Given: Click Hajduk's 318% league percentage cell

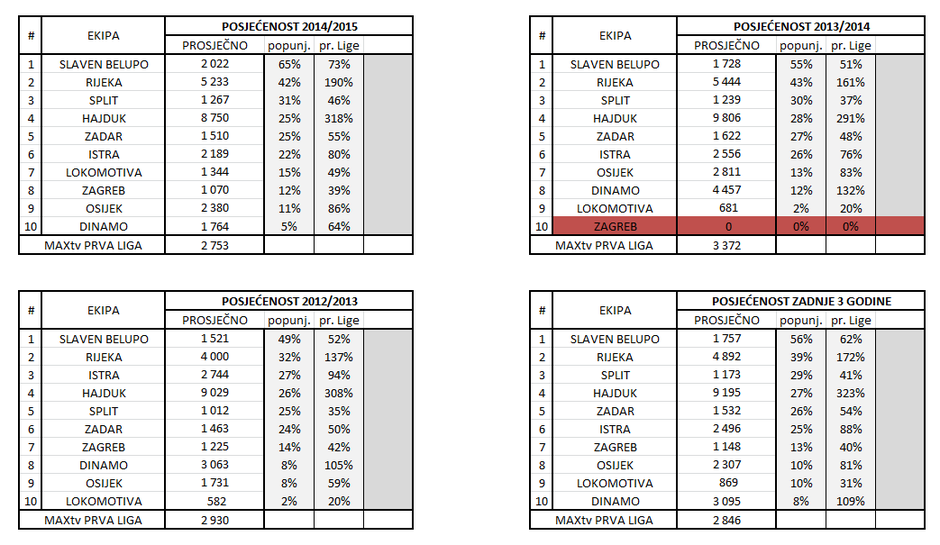Looking at the screenshot, I should coord(338,118).
